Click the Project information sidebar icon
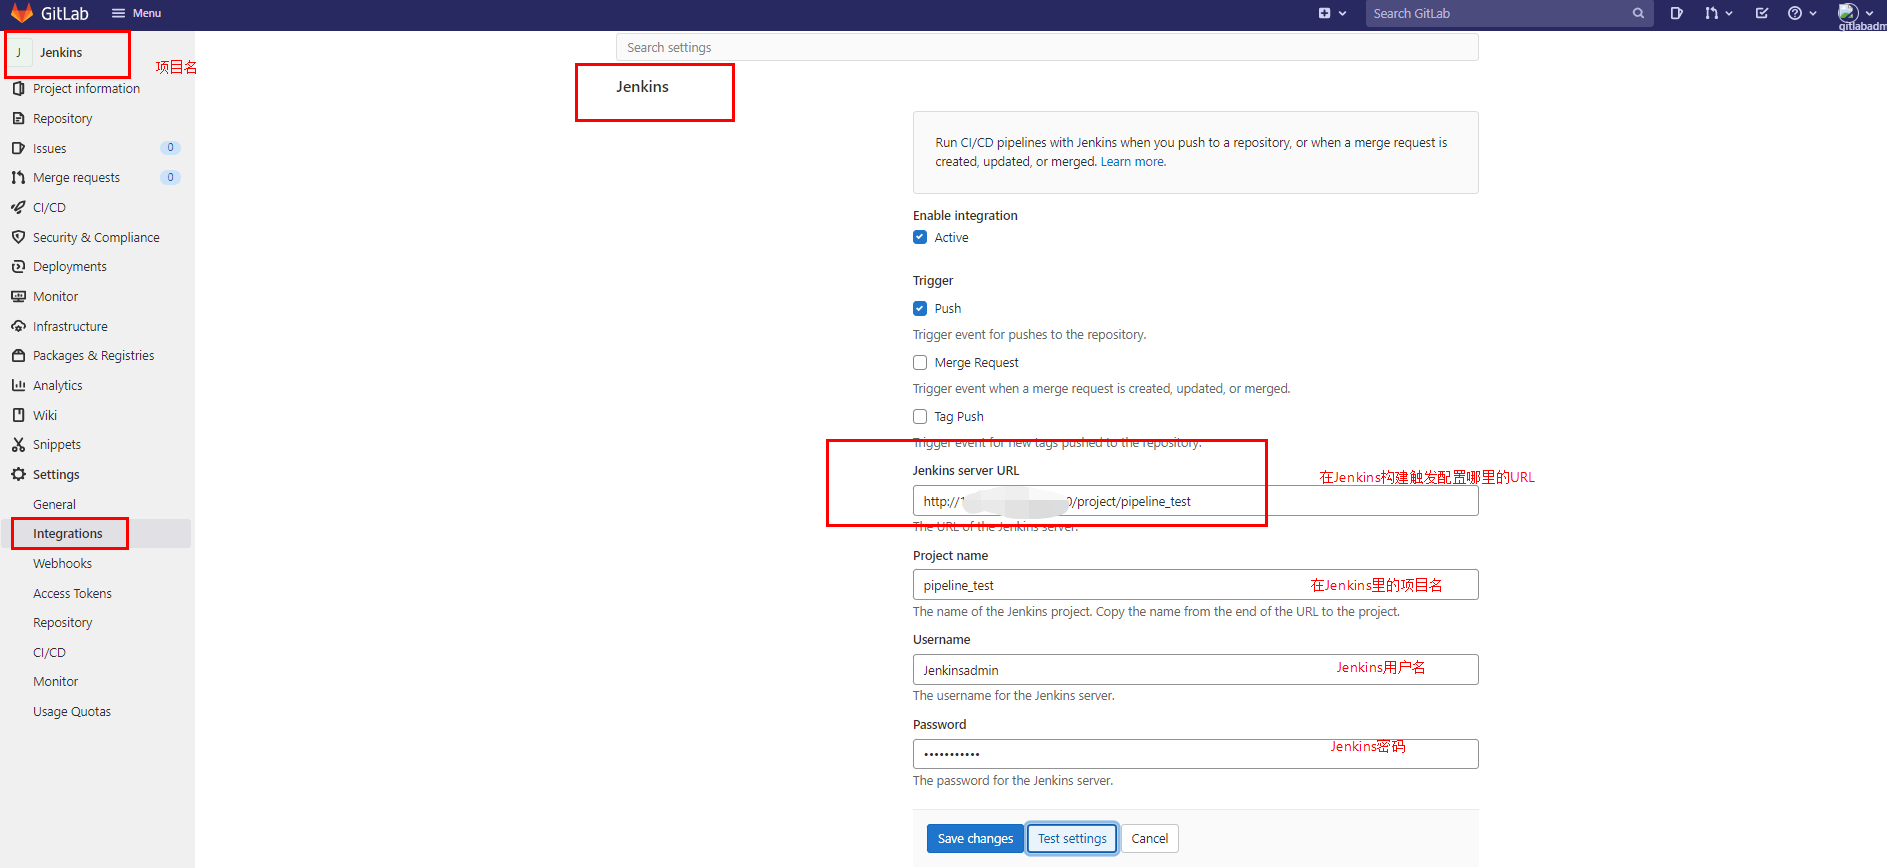The height and width of the screenshot is (868, 1887). click(x=18, y=88)
